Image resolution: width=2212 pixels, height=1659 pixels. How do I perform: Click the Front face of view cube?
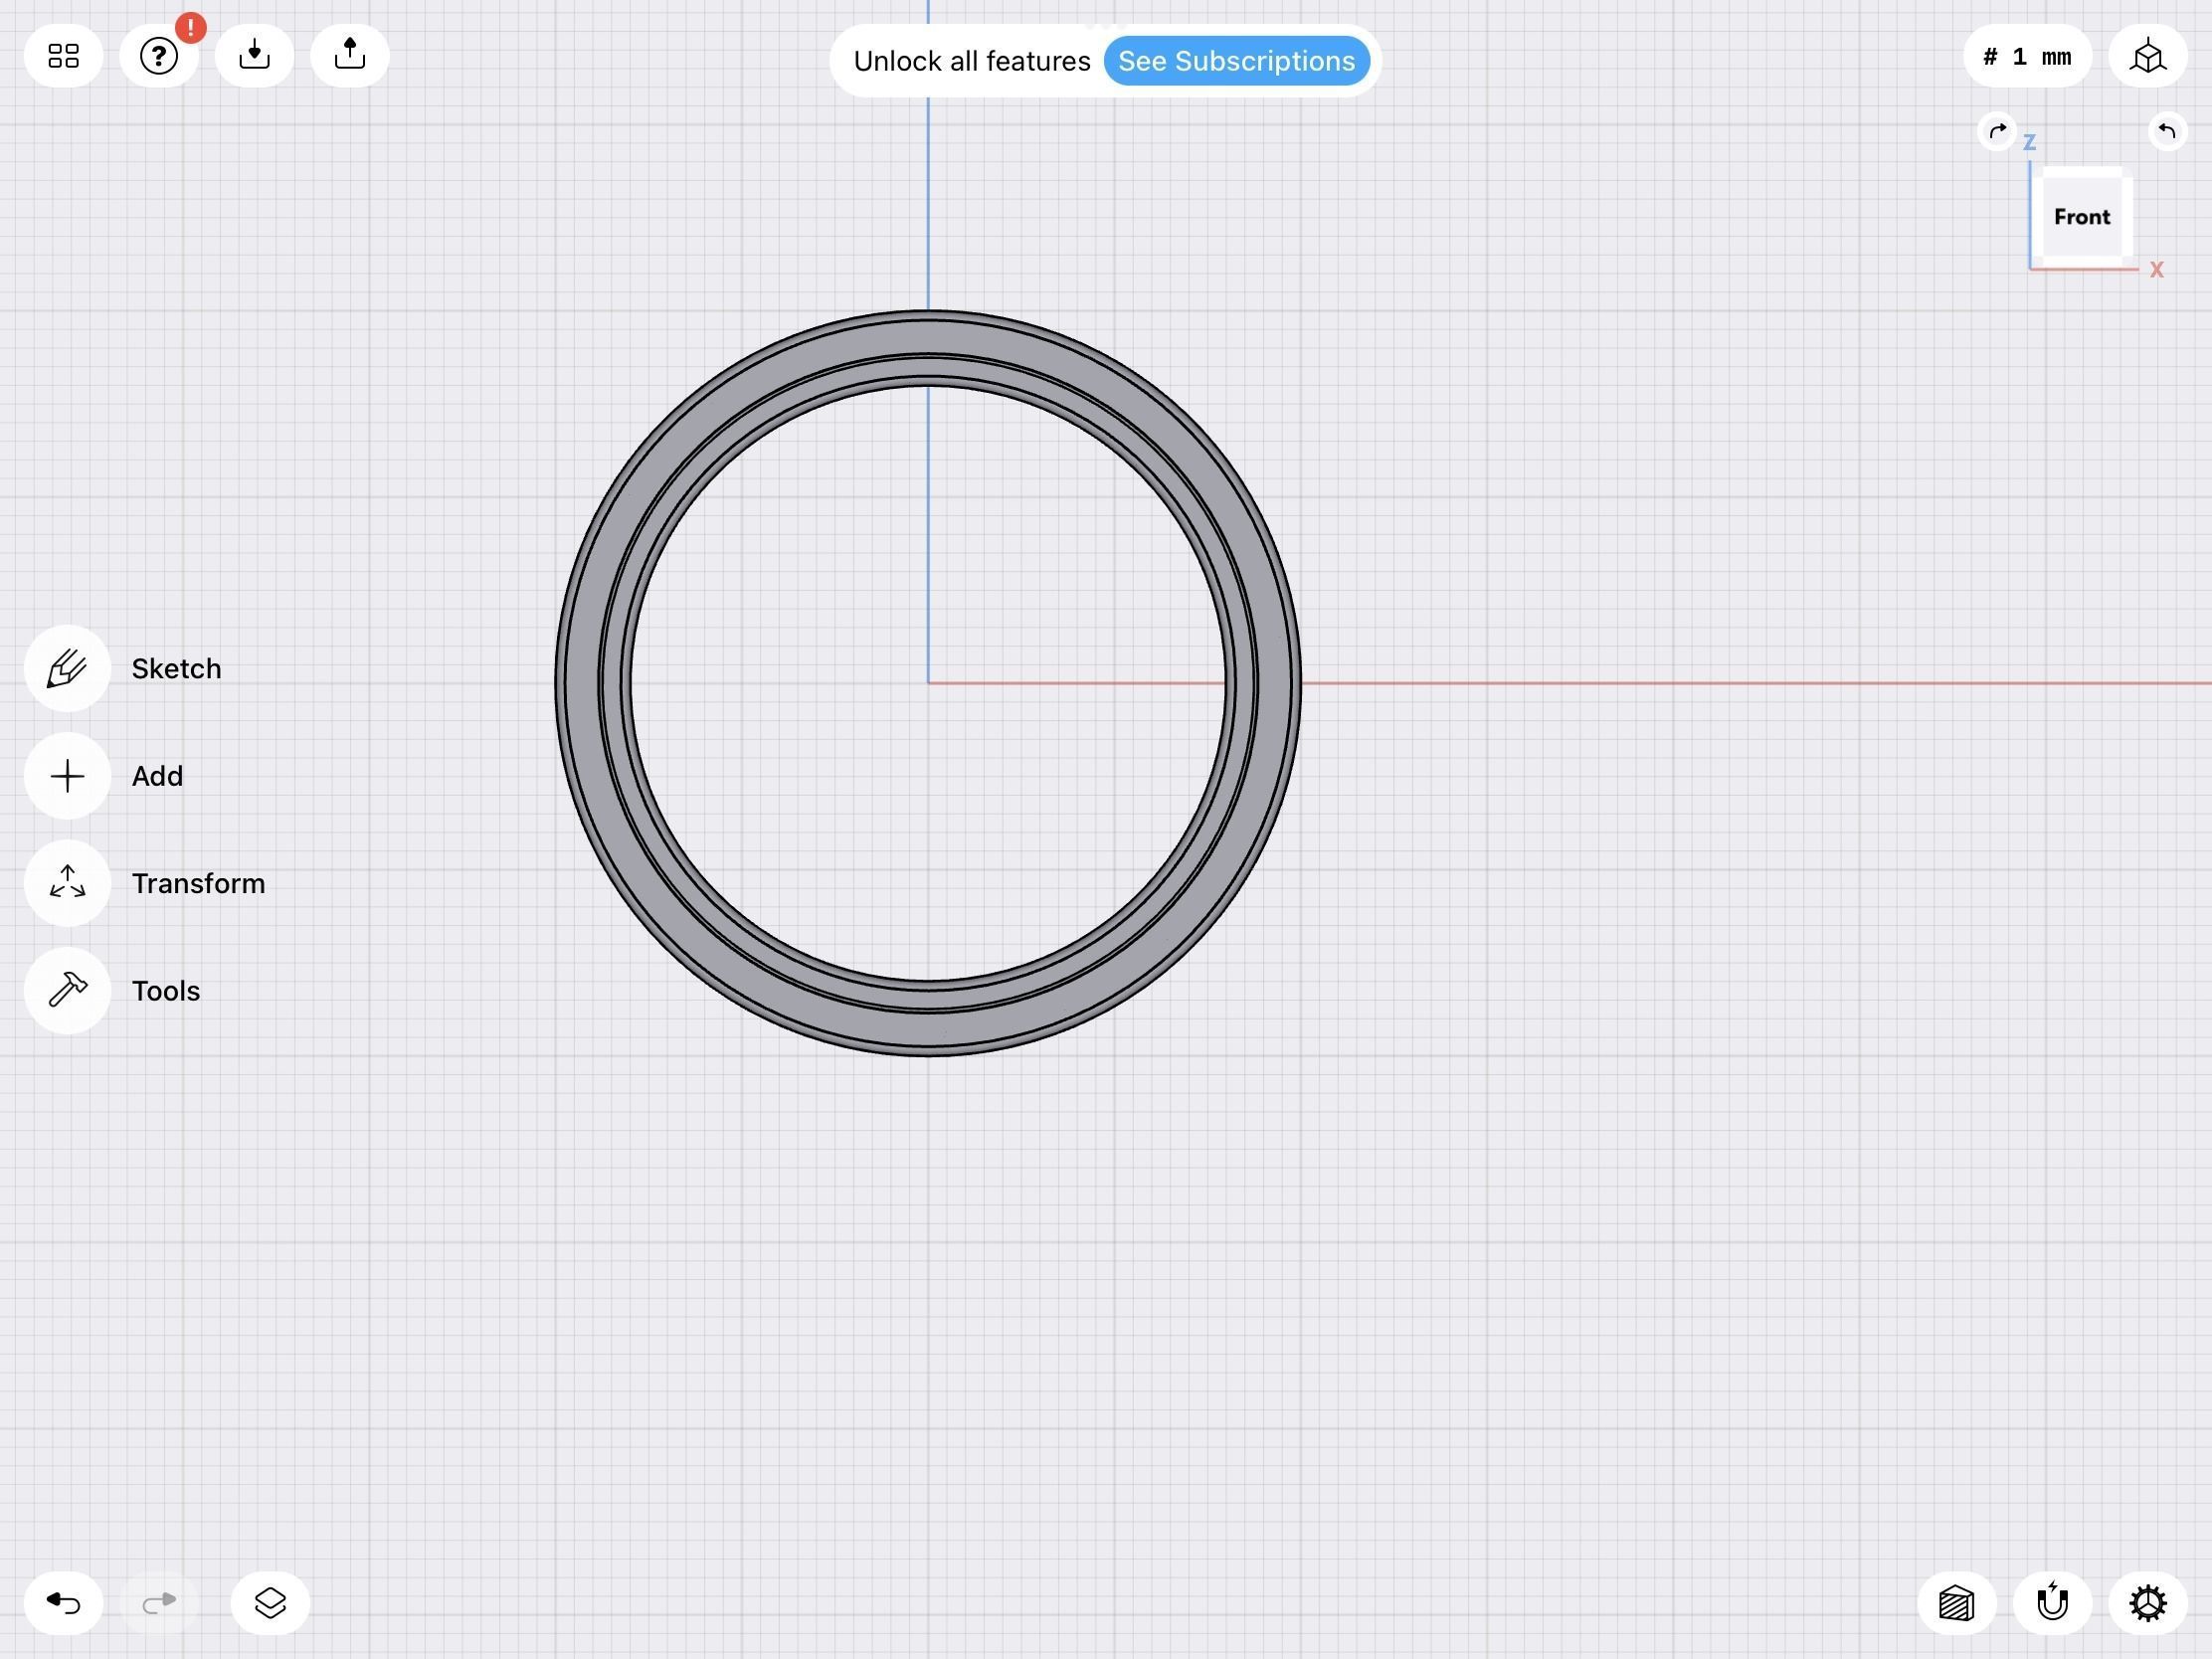point(2081,217)
